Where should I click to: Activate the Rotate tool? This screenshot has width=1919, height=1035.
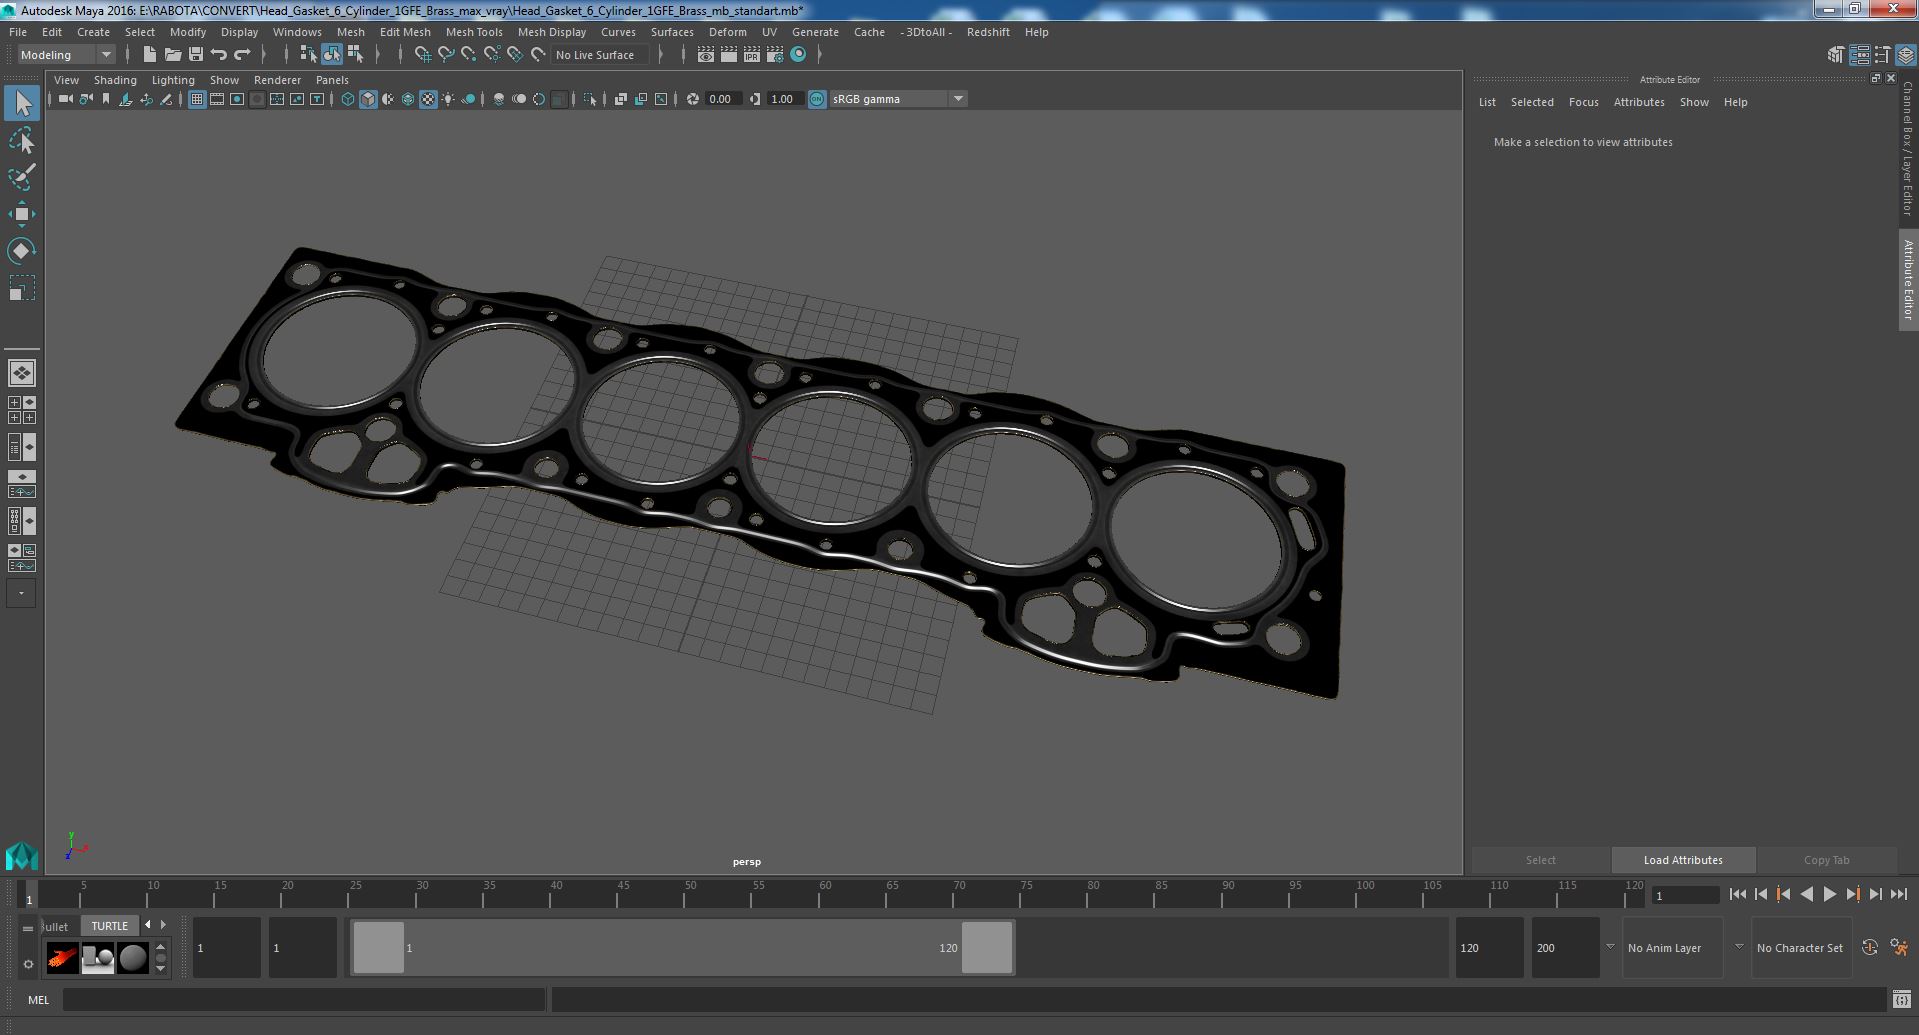tap(22, 251)
